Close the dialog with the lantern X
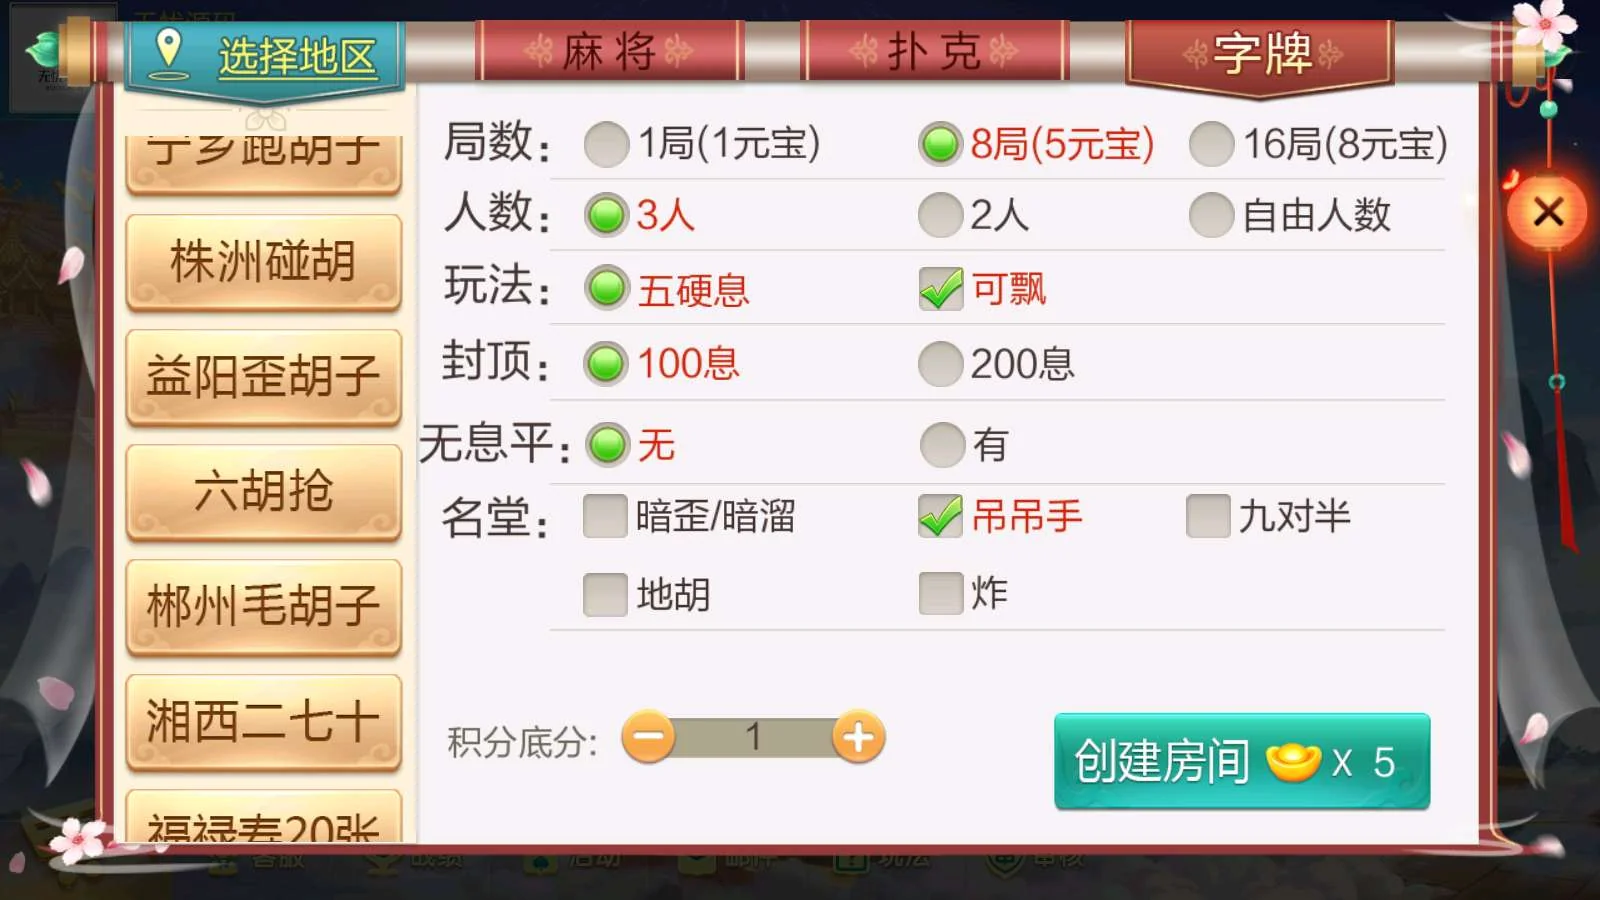 (1548, 212)
